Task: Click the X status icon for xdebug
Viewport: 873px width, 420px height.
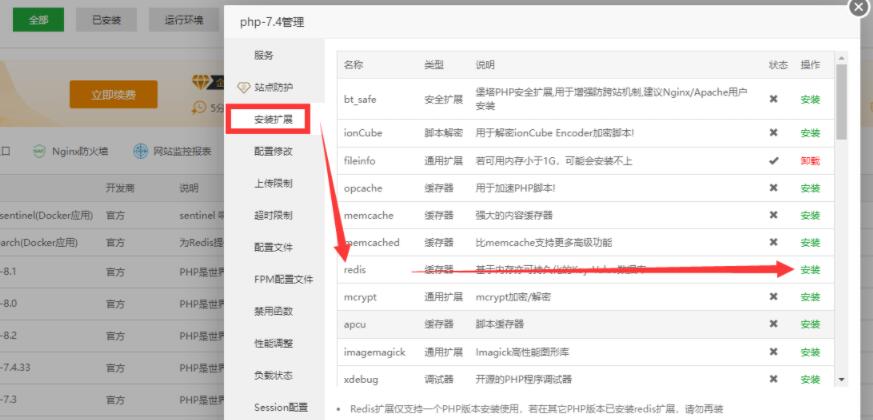Action: [x=773, y=379]
